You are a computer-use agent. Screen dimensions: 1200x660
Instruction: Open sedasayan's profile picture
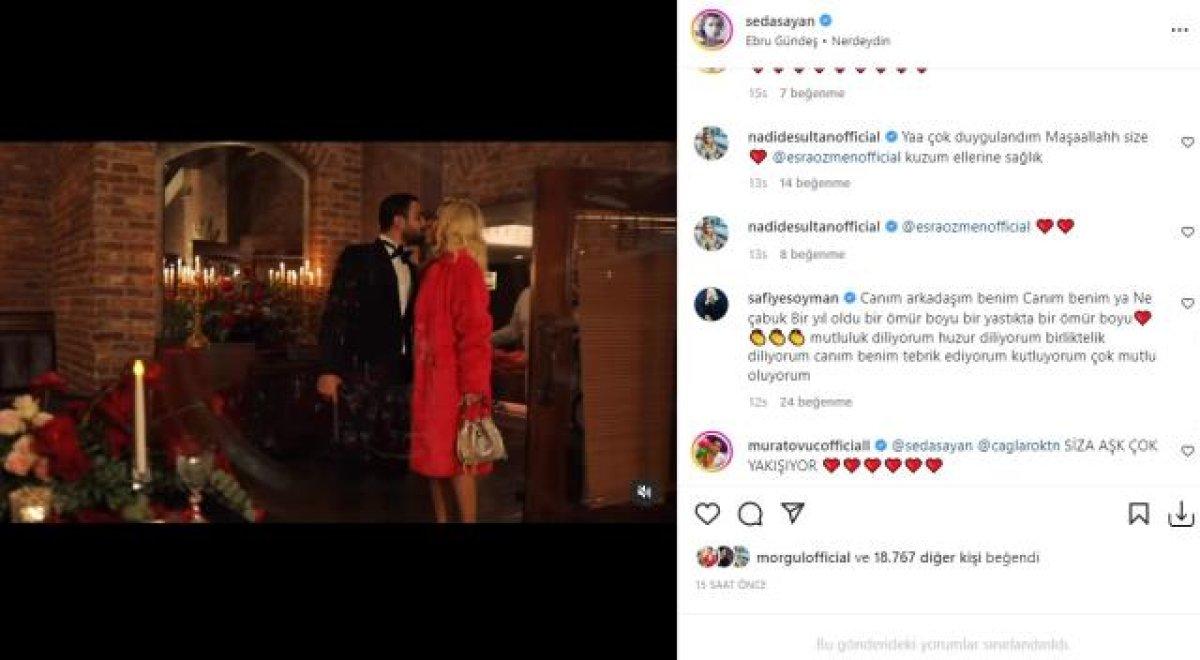[712, 30]
